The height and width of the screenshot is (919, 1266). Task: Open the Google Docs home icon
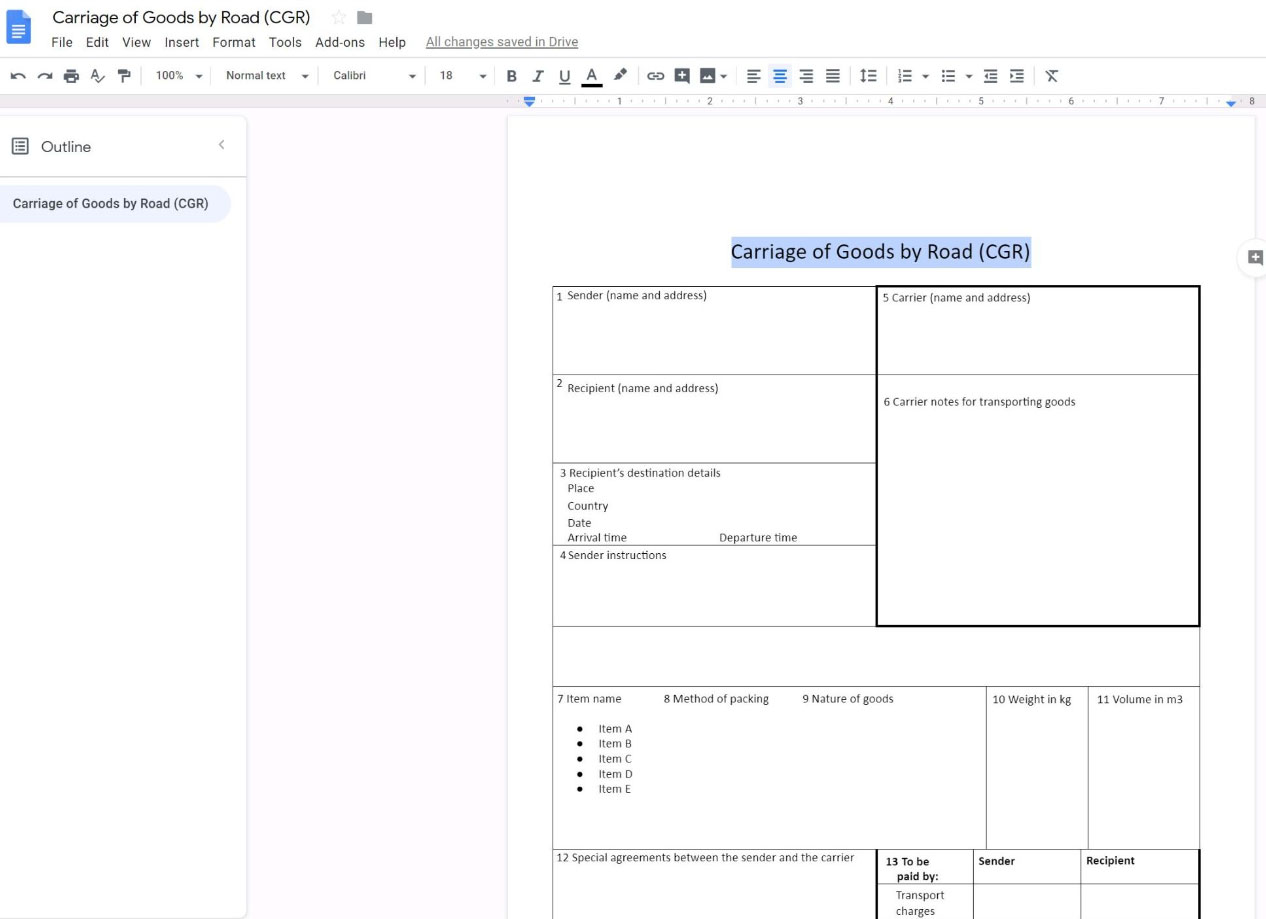coord(19,28)
